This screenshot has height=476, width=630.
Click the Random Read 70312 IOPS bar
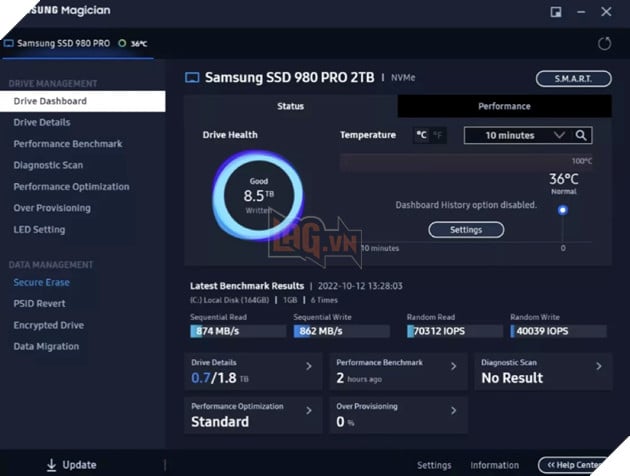tap(455, 331)
